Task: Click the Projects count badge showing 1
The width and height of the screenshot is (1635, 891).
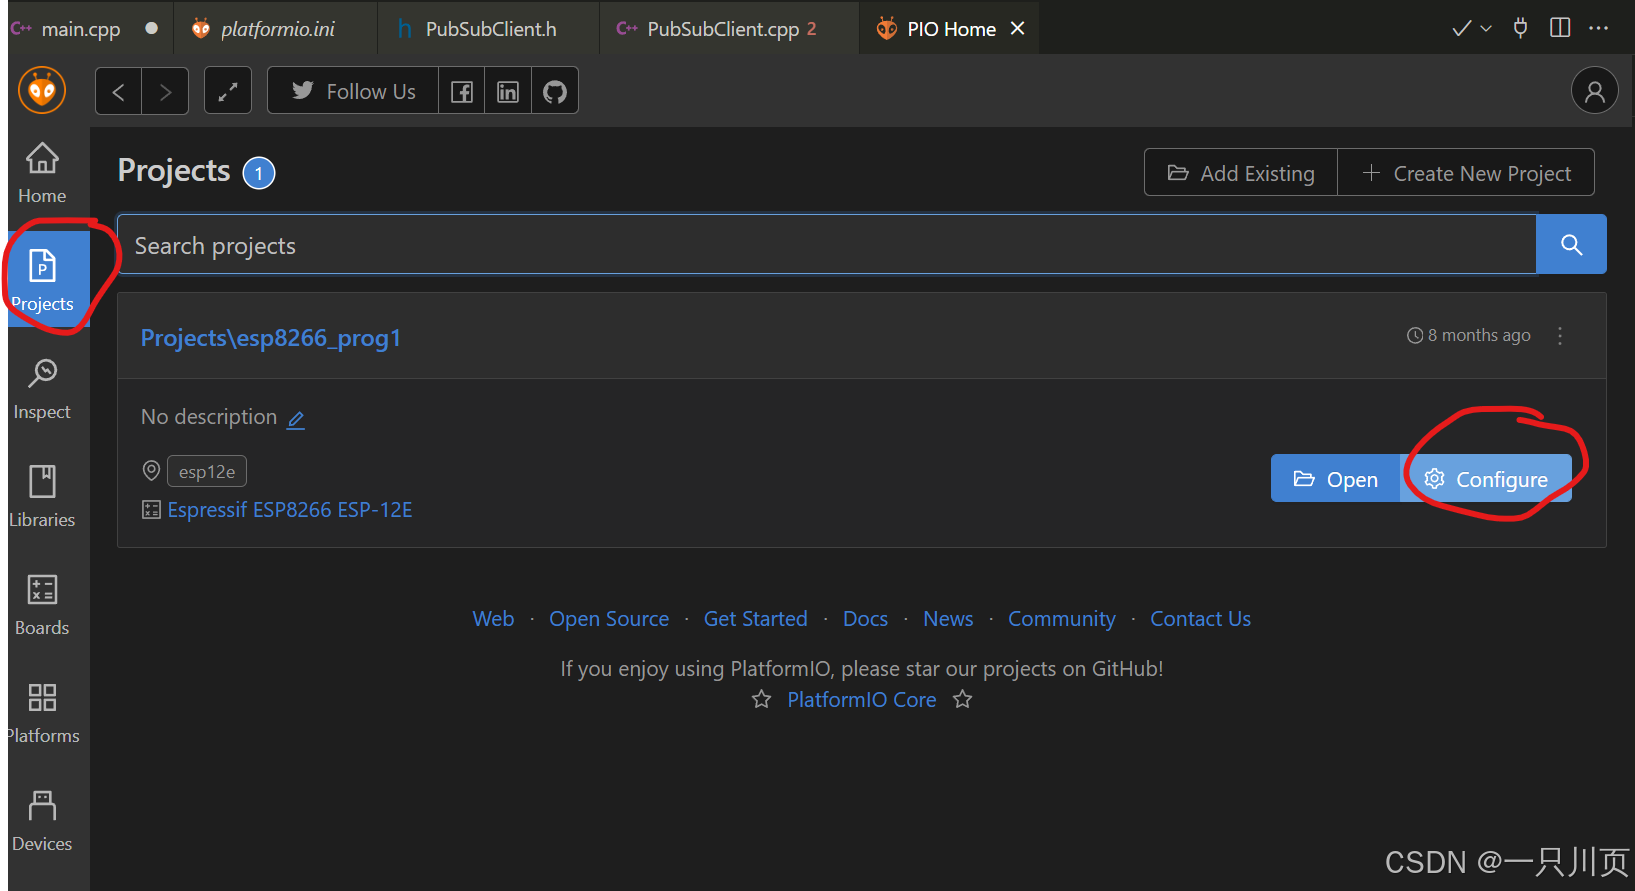Action: [259, 173]
